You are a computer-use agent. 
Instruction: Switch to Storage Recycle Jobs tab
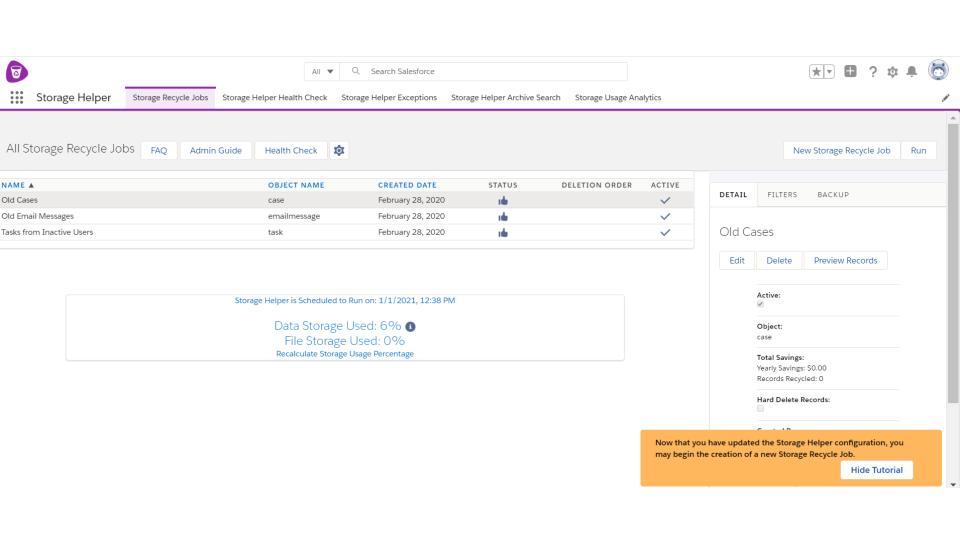tap(170, 97)
